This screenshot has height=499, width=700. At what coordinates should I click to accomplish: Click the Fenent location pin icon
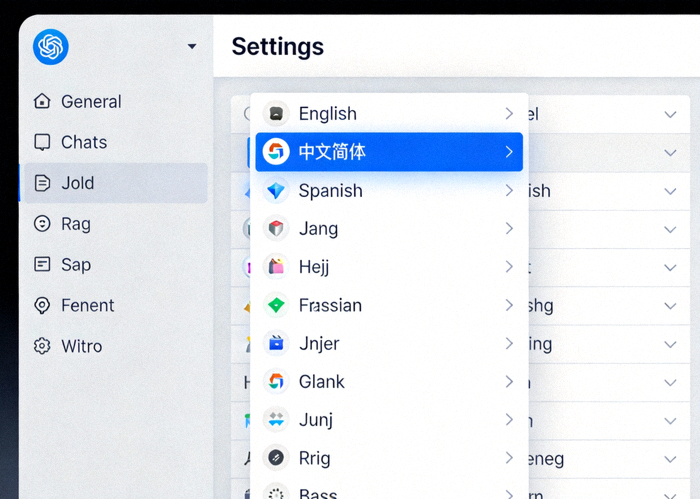click(42, 306)
